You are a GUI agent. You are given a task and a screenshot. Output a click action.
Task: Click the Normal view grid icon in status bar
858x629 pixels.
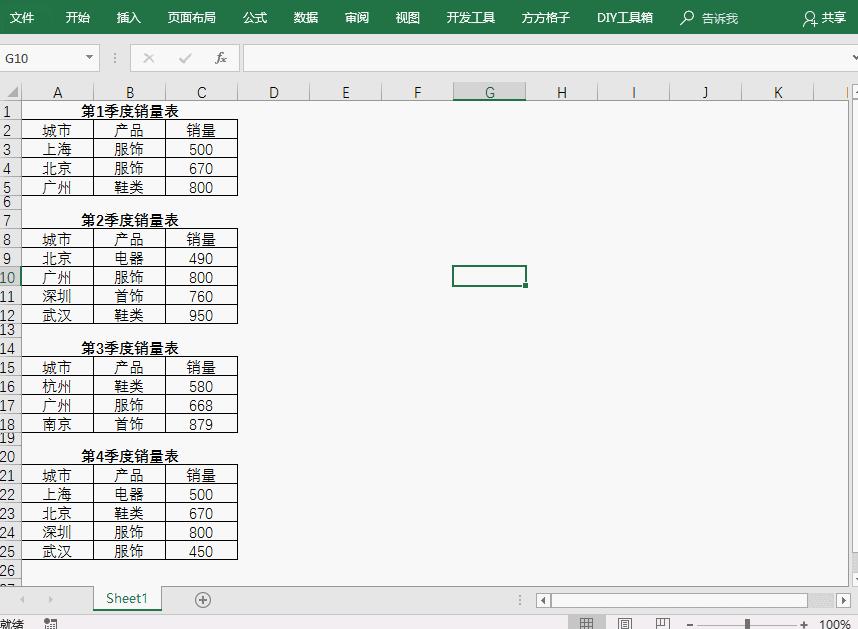(x=588, y=621)
